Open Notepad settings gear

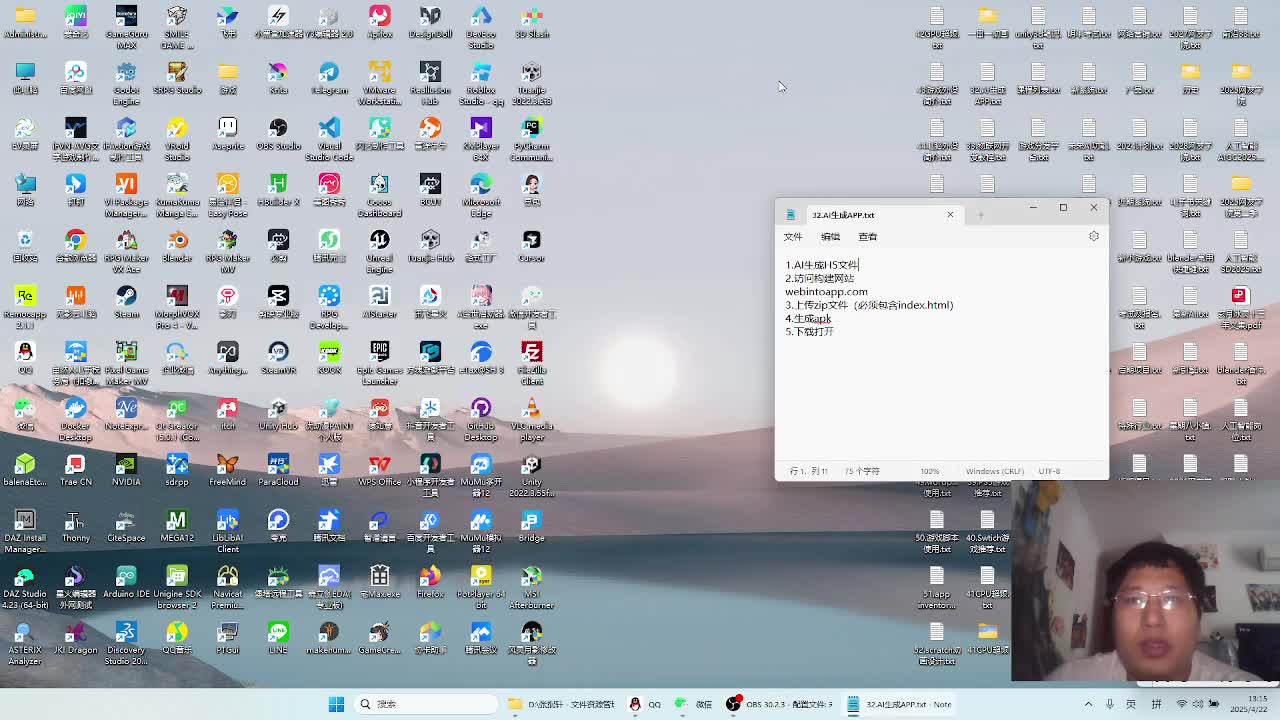pos(1093,237)
